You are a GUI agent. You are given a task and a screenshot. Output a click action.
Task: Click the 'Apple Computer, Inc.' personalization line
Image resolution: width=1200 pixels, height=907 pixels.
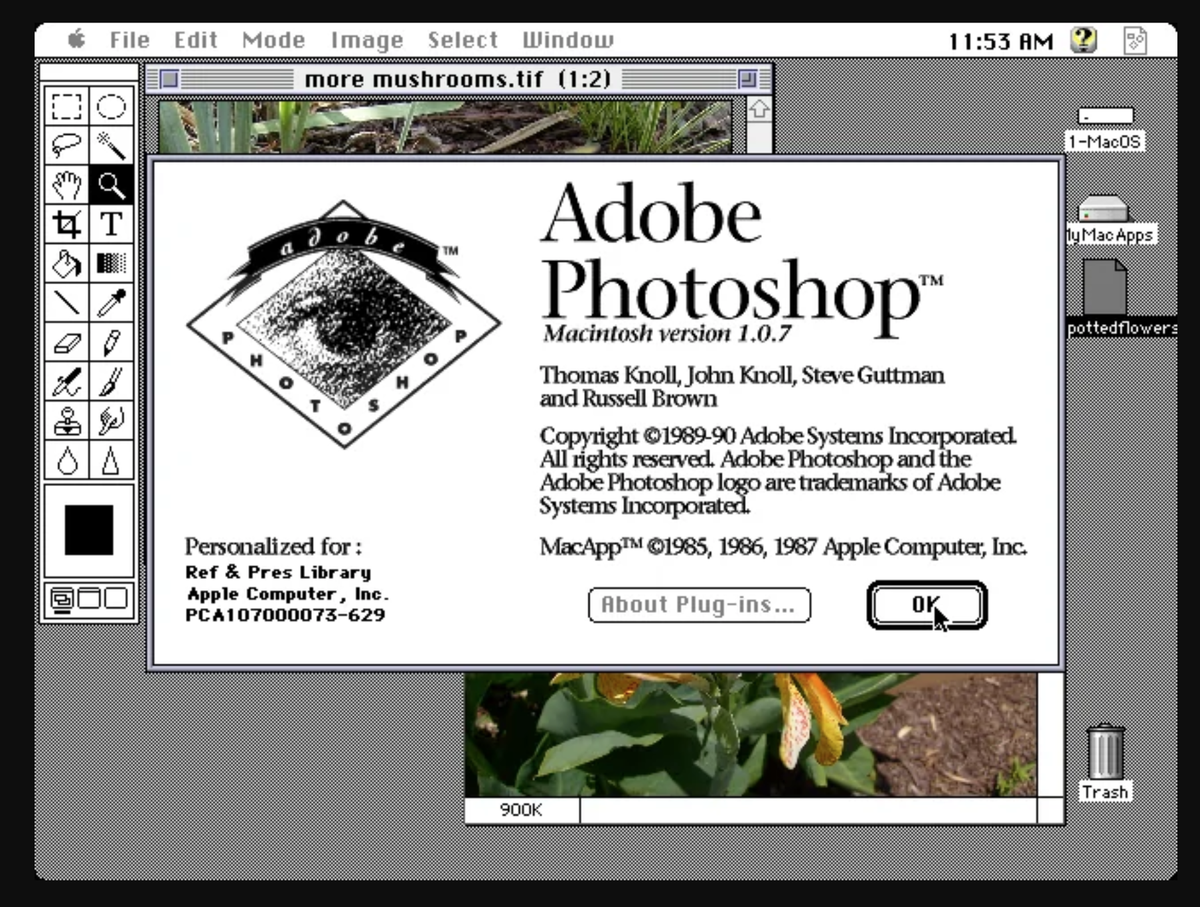288,594
